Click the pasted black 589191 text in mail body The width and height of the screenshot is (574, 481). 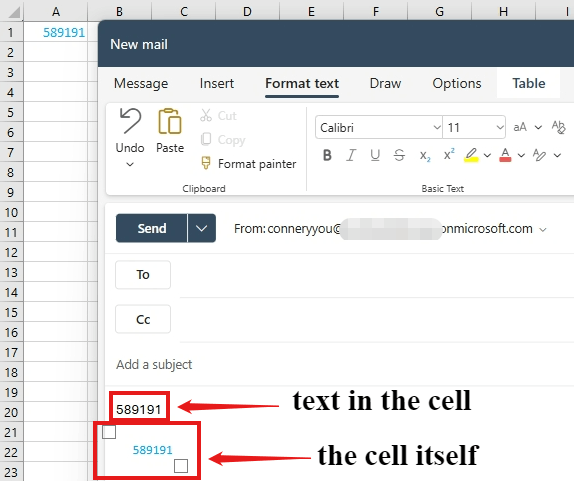[x=139, y=409]
